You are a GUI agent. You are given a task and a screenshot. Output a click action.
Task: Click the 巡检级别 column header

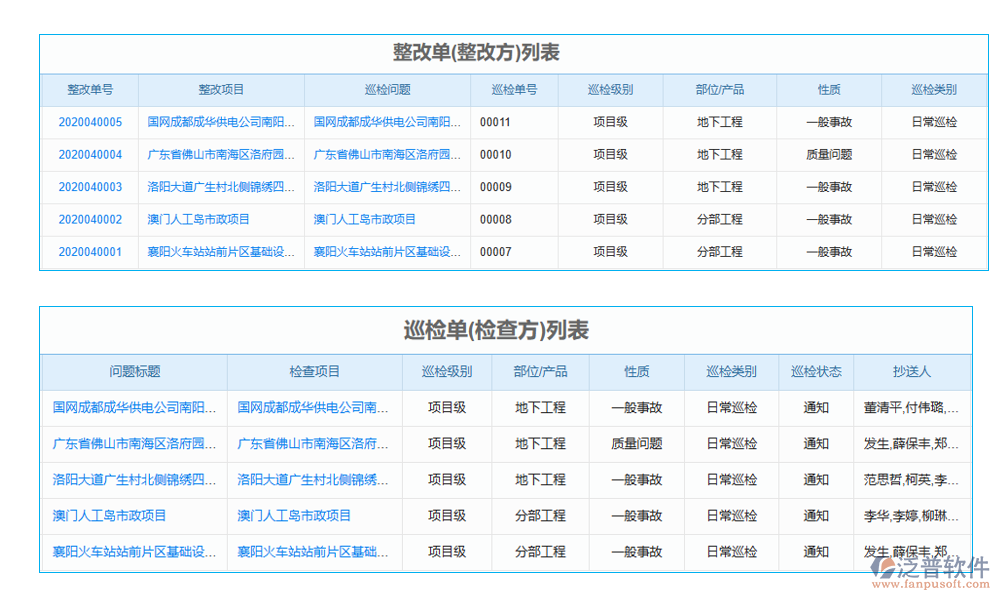click(611, 90)
